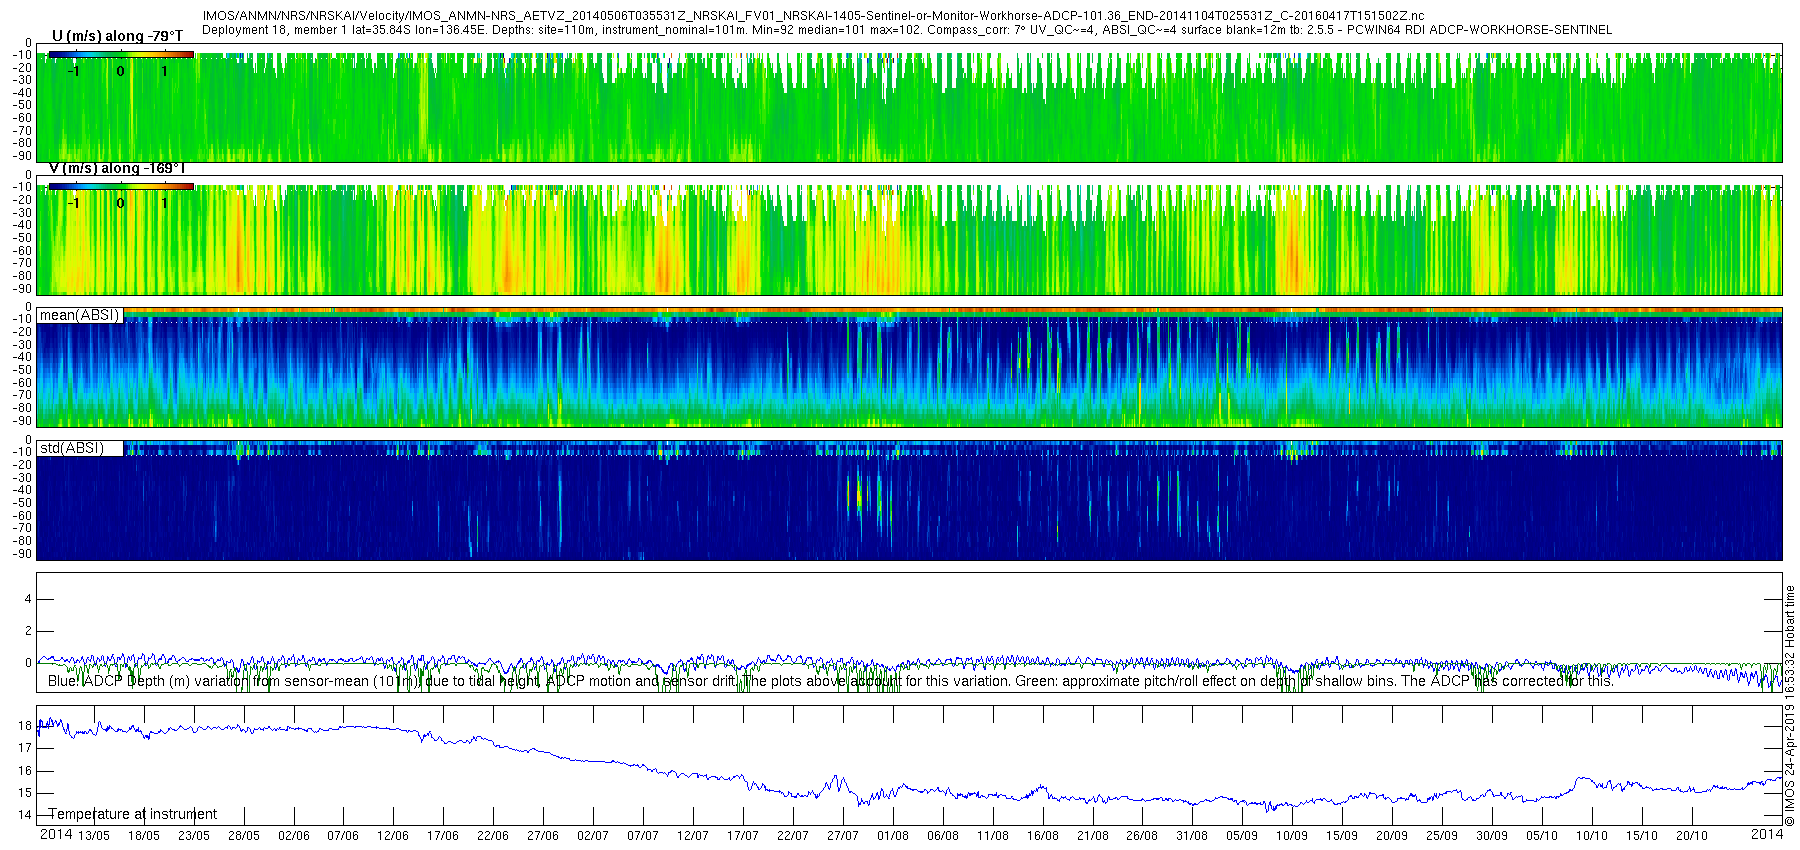The width and height of the screenshot is (1800, 850).
Task: Click the '21/08' date tick label
Action: (x=1093, y=835)
